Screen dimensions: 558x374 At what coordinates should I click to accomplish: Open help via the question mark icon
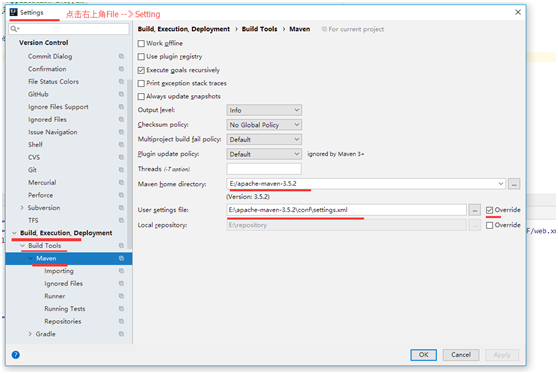tap(16, 355)
